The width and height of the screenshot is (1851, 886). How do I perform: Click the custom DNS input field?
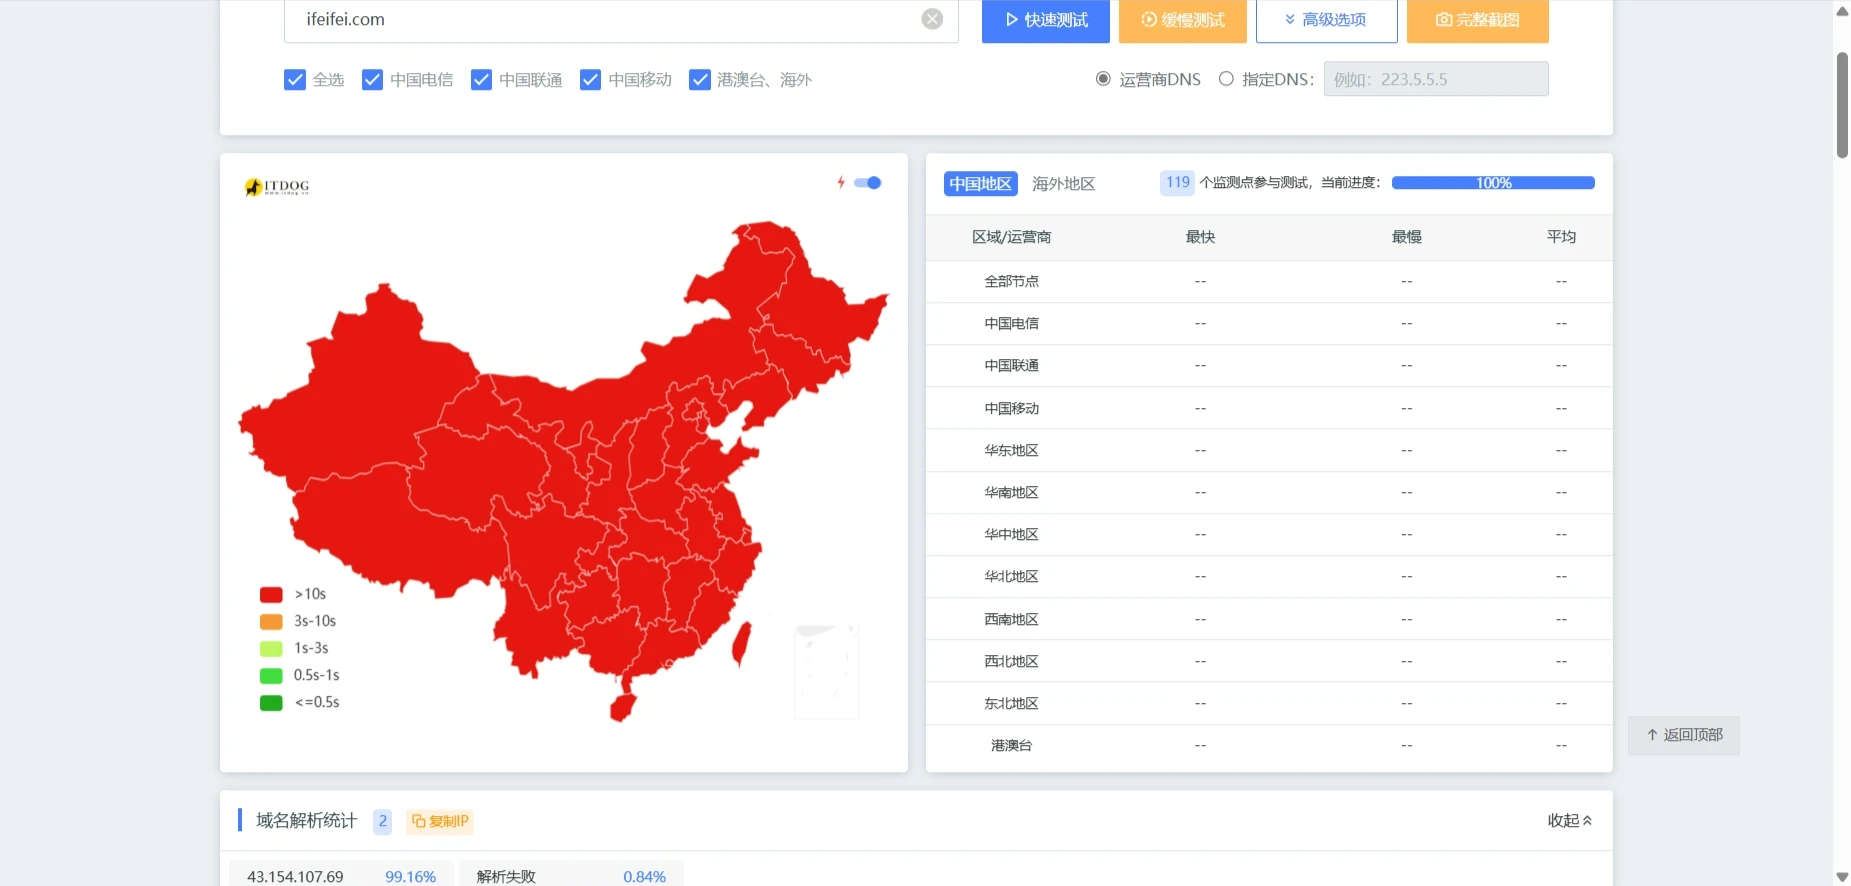coord(1435,79)
